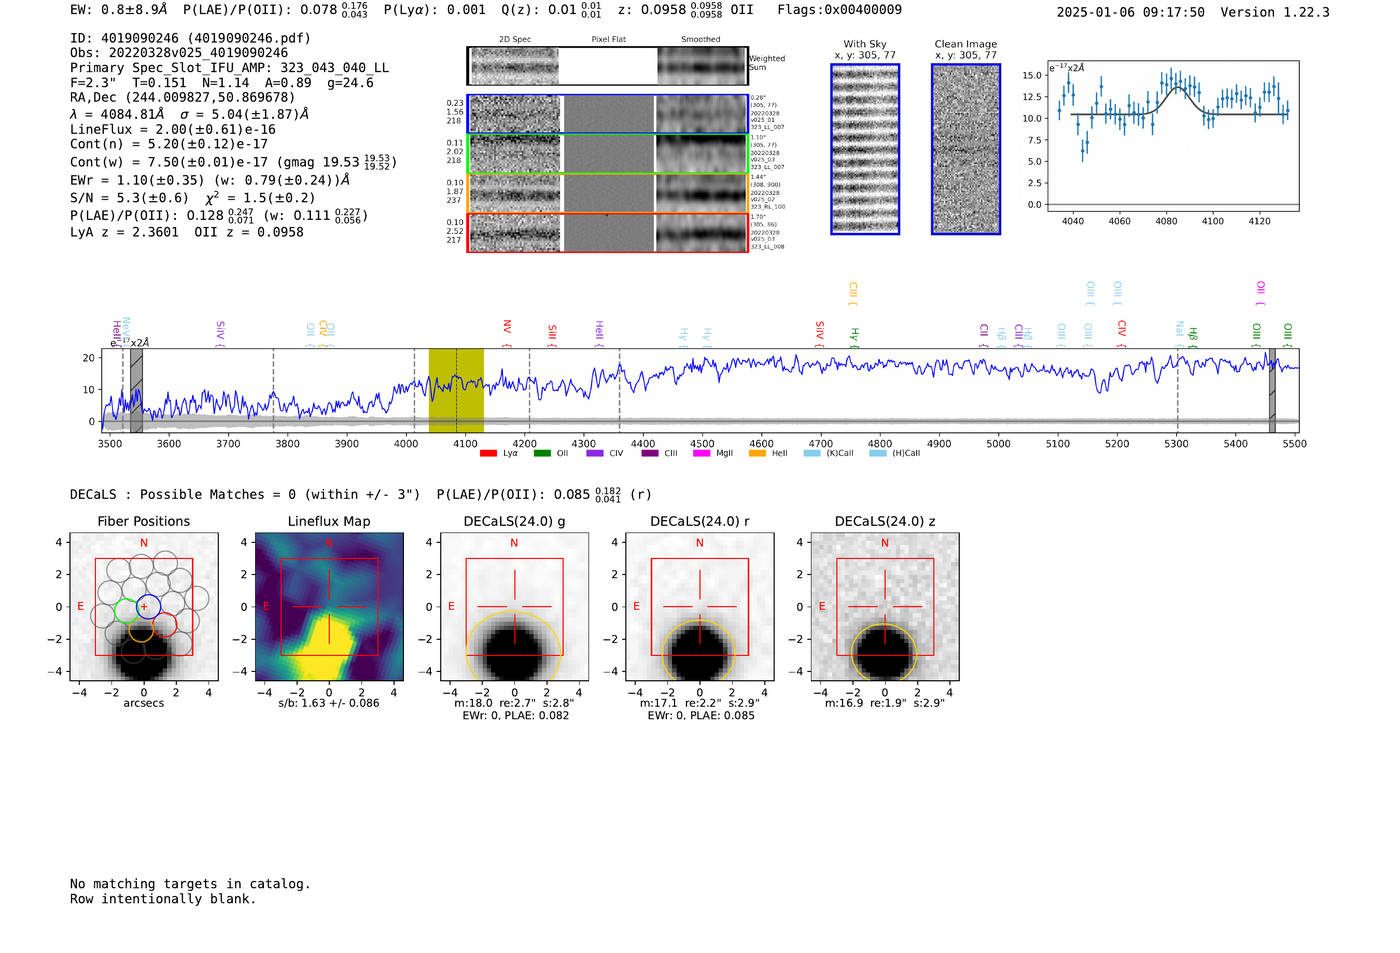
Task: Open the DECaLS(24.0) g cutout
Action: pyautogui.click(x=514, y=607)
